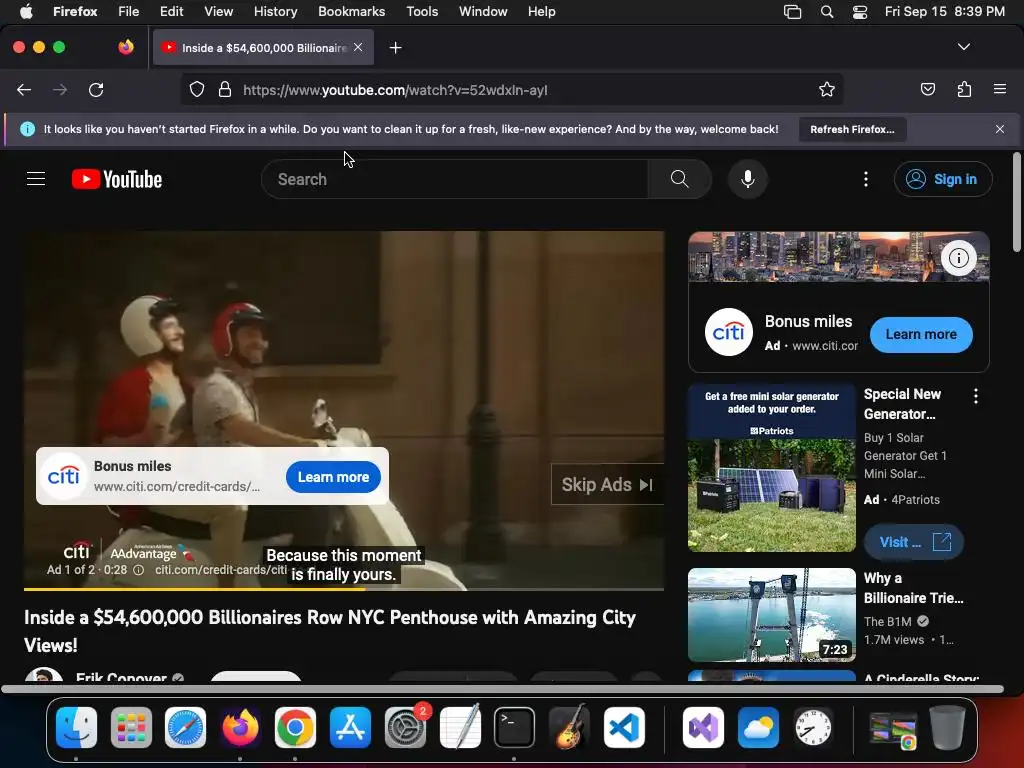Open Finder from the Dock

[76, 727]
